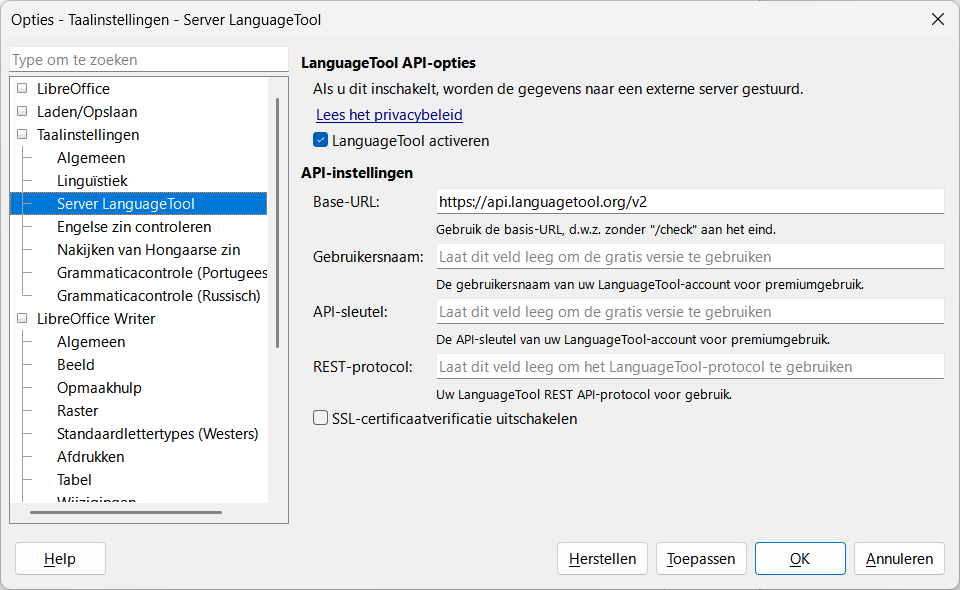
Task: Focus the Gebruikersnaam text field
Action: (690, 257)
